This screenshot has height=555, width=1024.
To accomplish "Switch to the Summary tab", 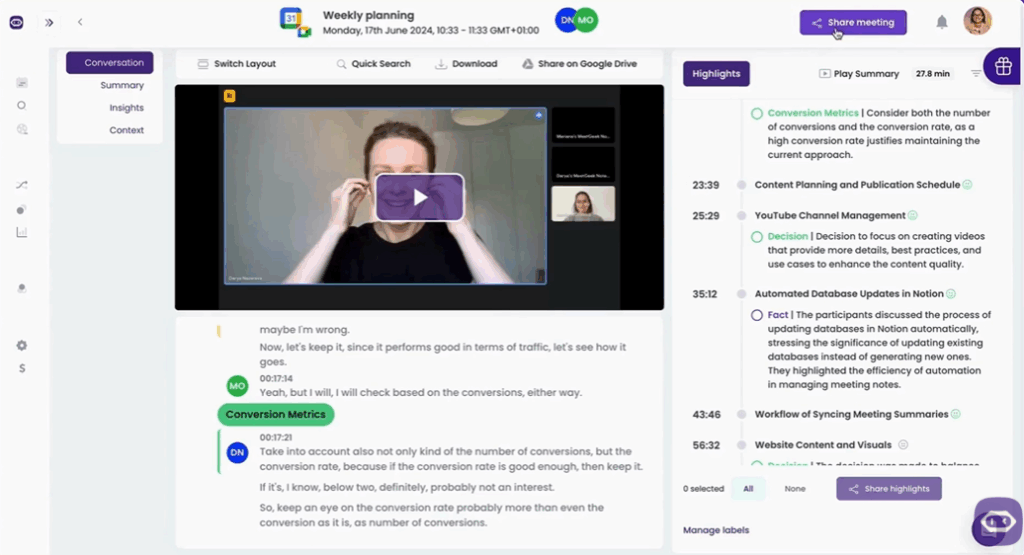I will click(122, 85).
